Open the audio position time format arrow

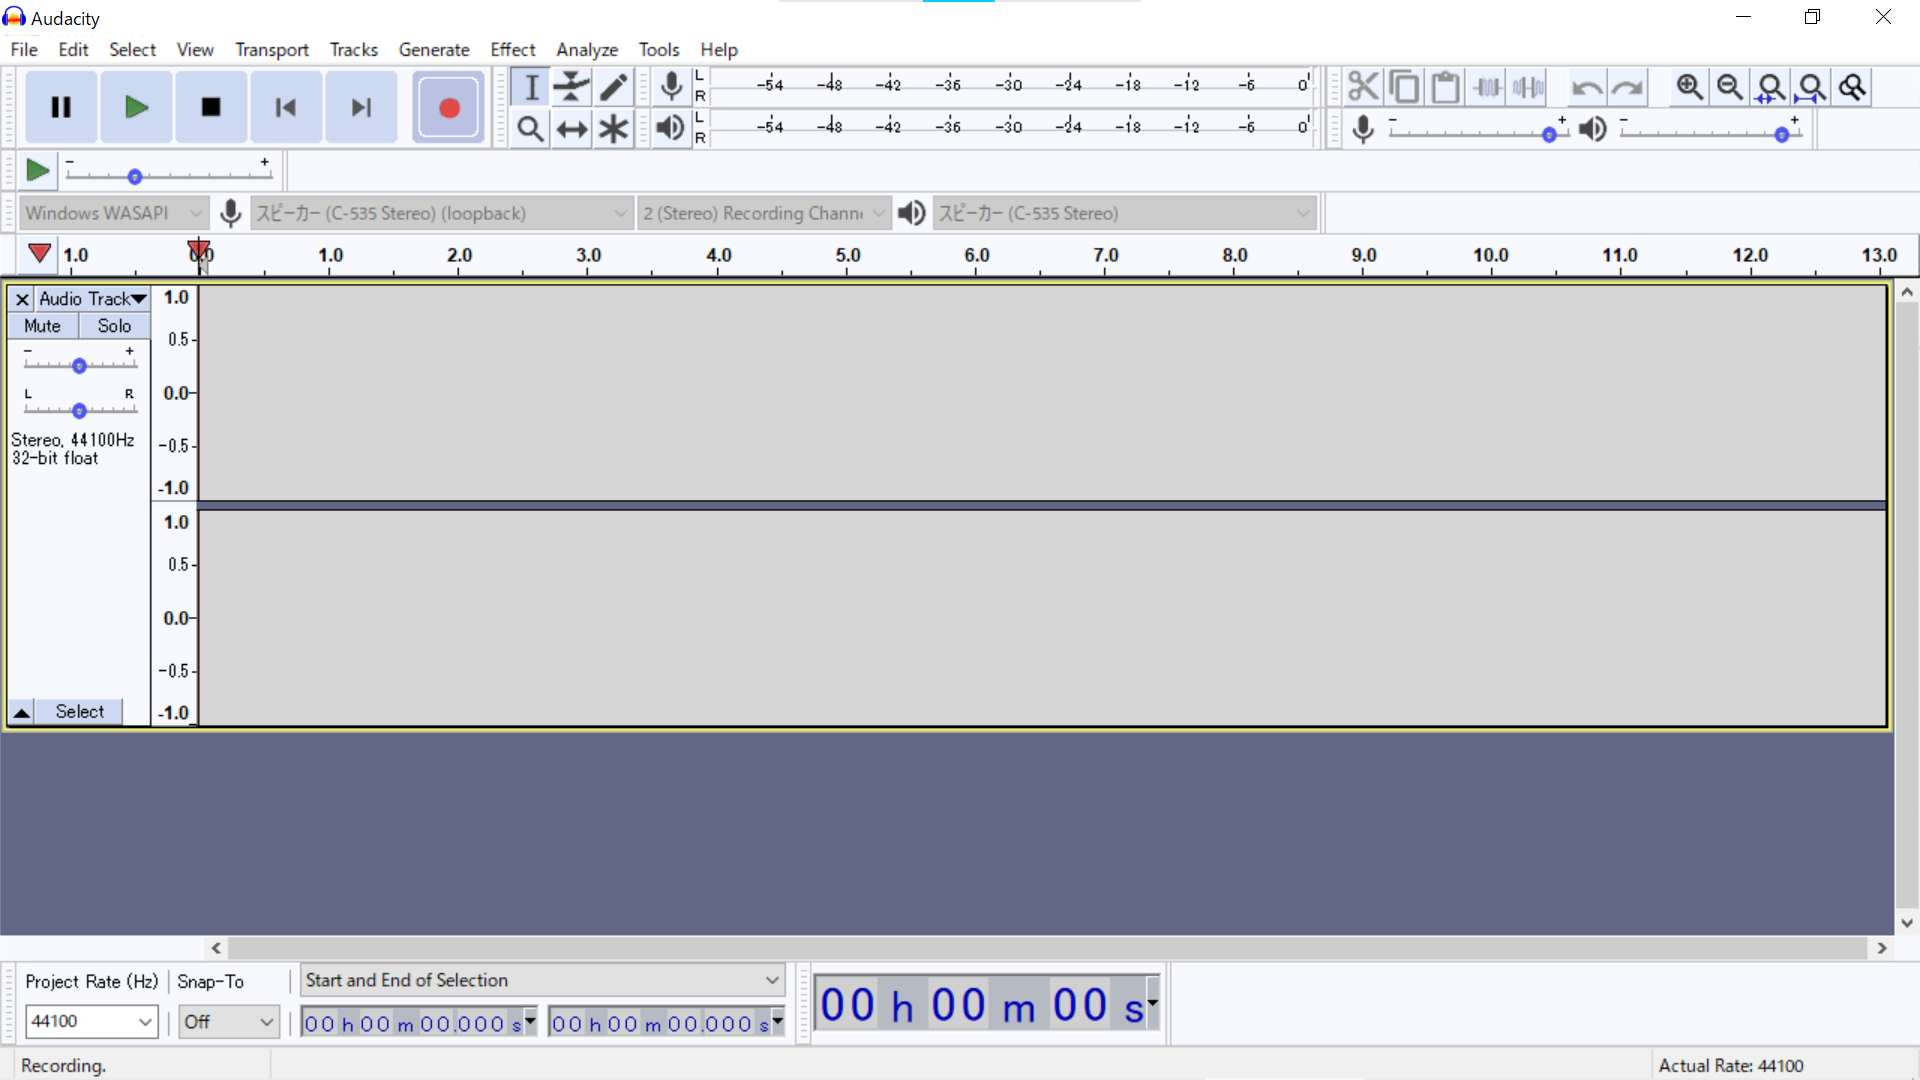tap(1153, 1003)
